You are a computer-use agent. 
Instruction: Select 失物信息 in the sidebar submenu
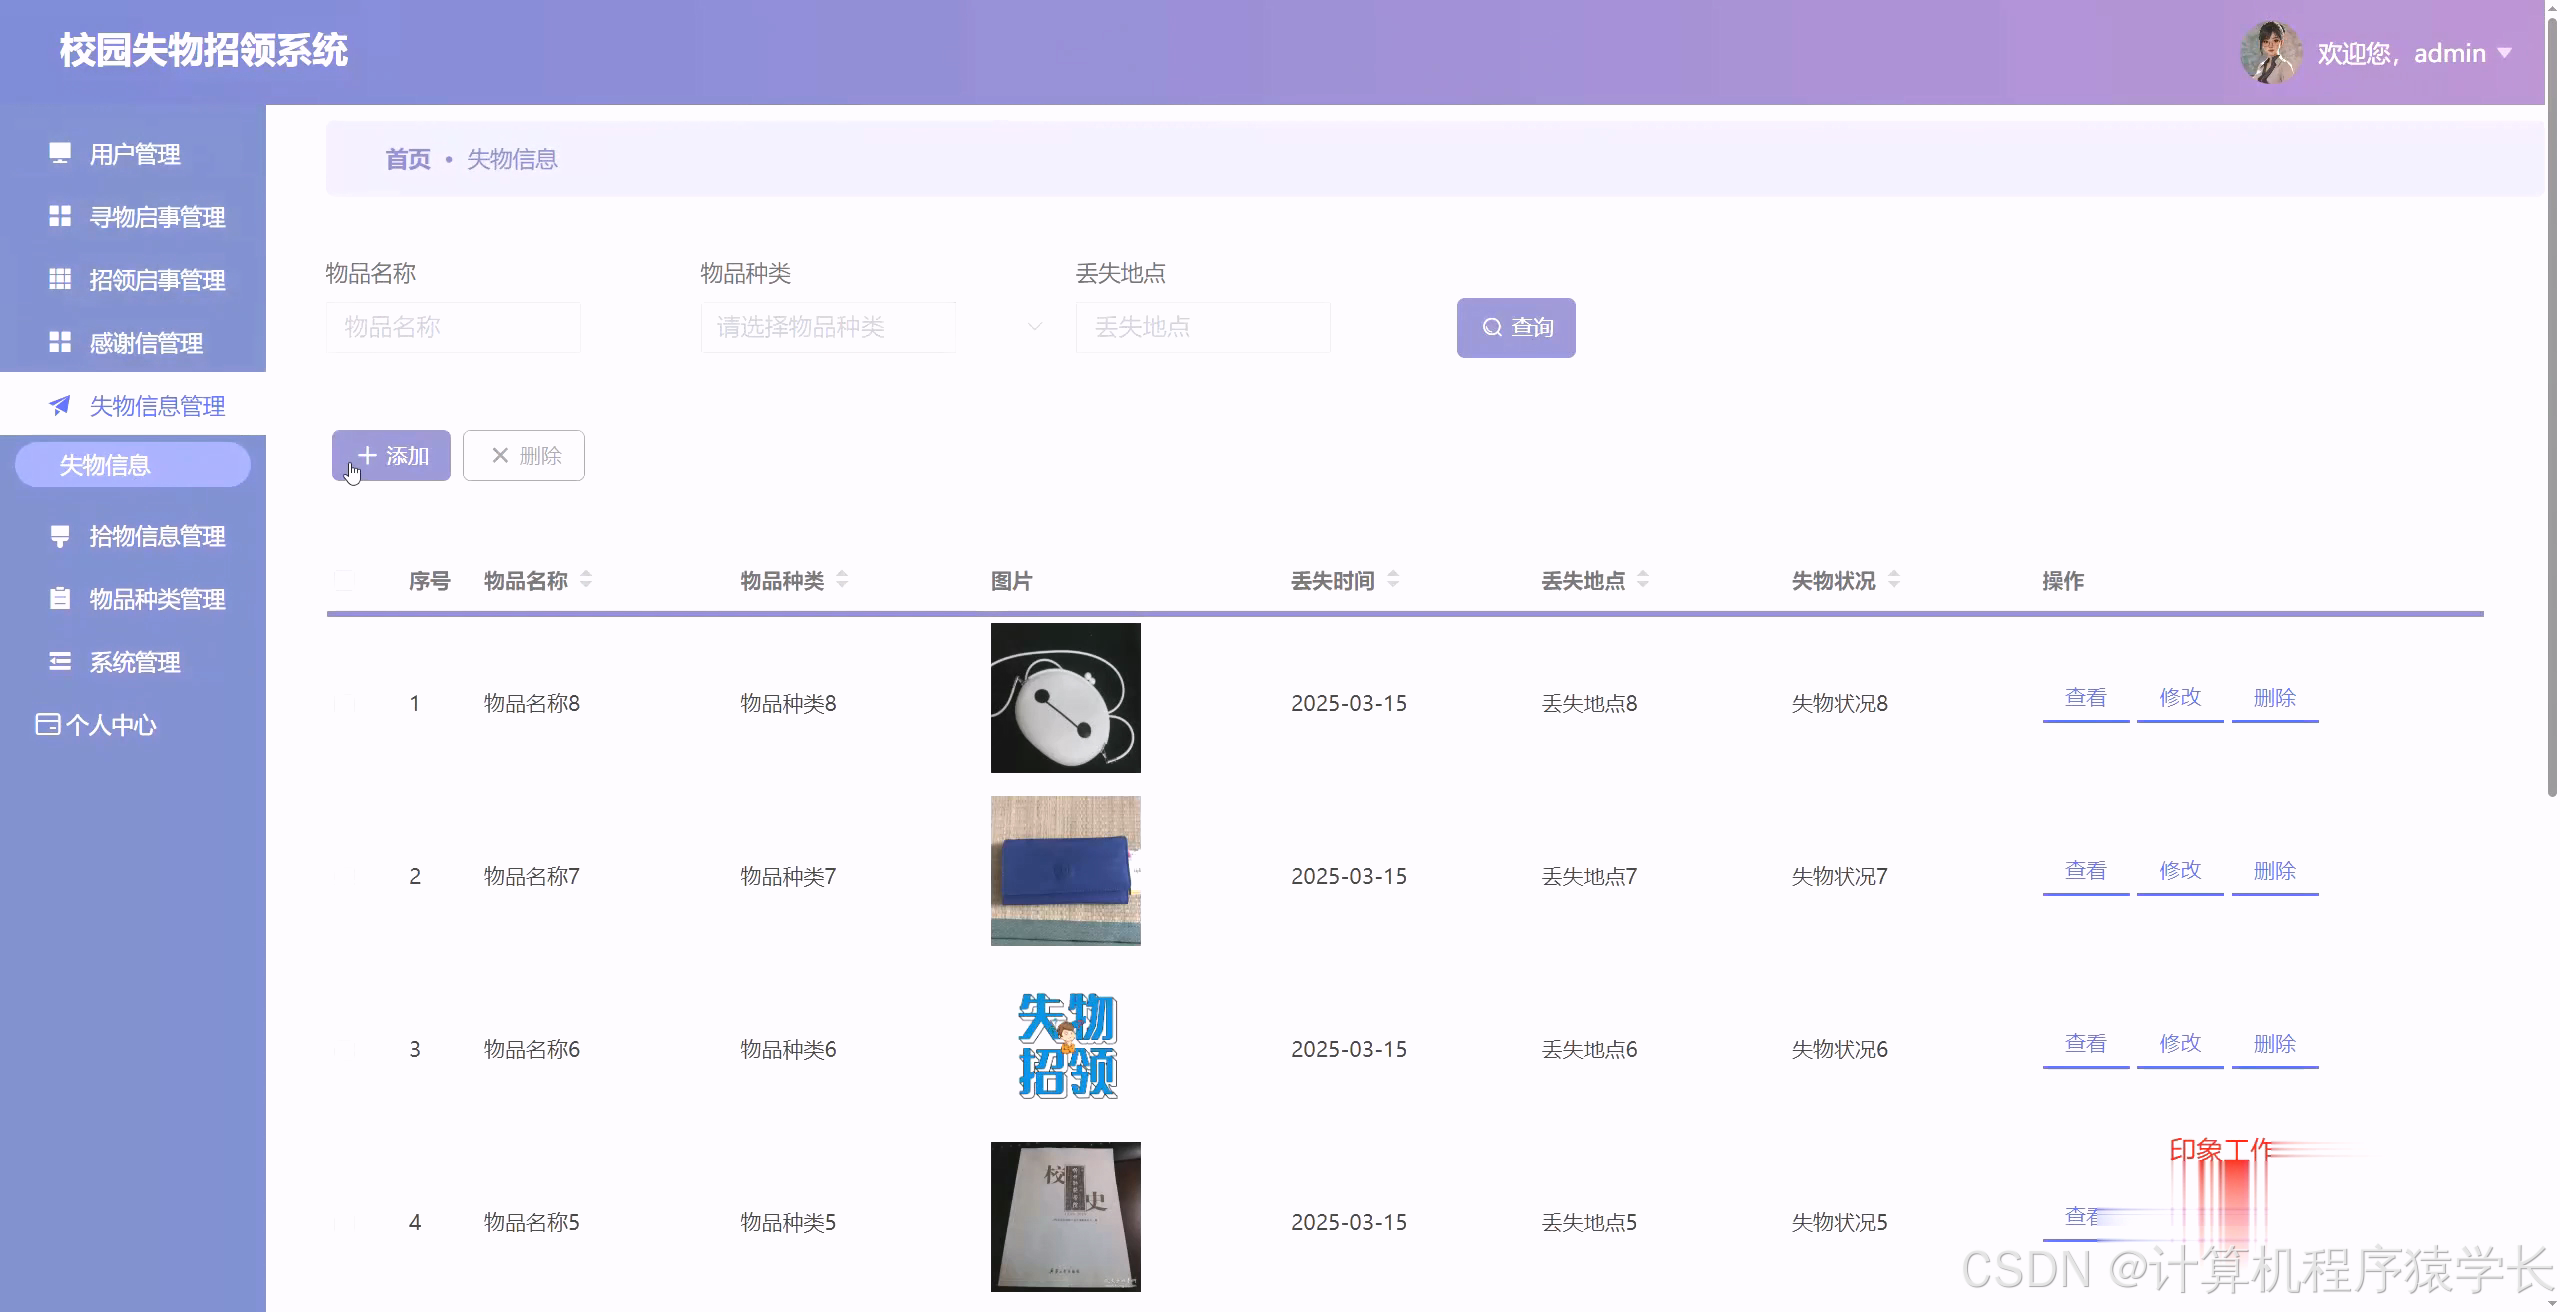point(104,464)
